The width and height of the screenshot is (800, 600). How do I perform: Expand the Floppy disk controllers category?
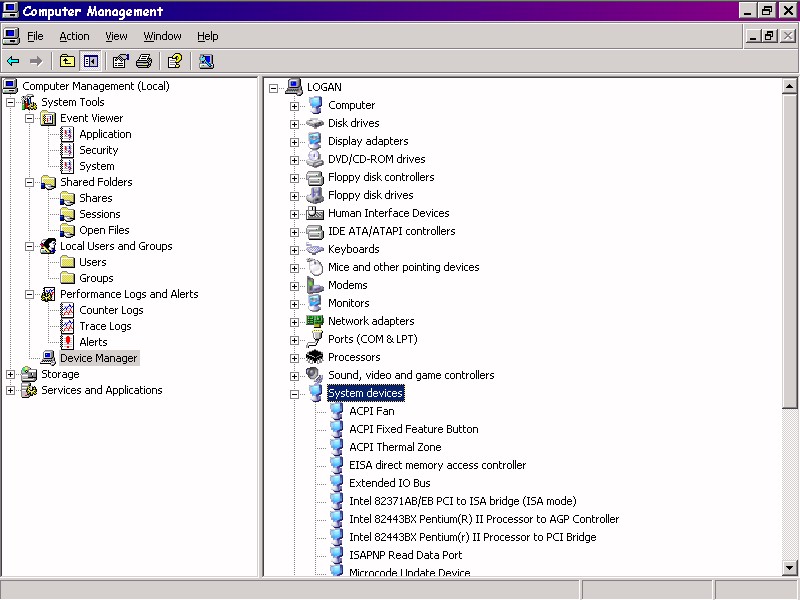coord(294,178)
